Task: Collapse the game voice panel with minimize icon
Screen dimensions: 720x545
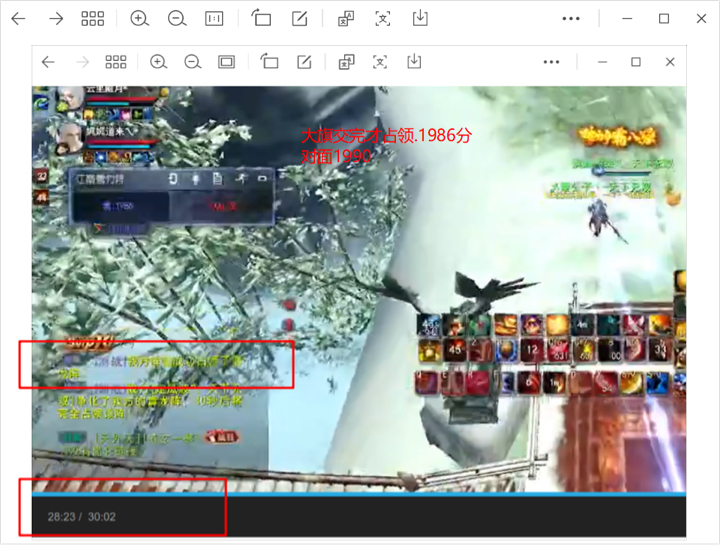Action: point(262,178)
